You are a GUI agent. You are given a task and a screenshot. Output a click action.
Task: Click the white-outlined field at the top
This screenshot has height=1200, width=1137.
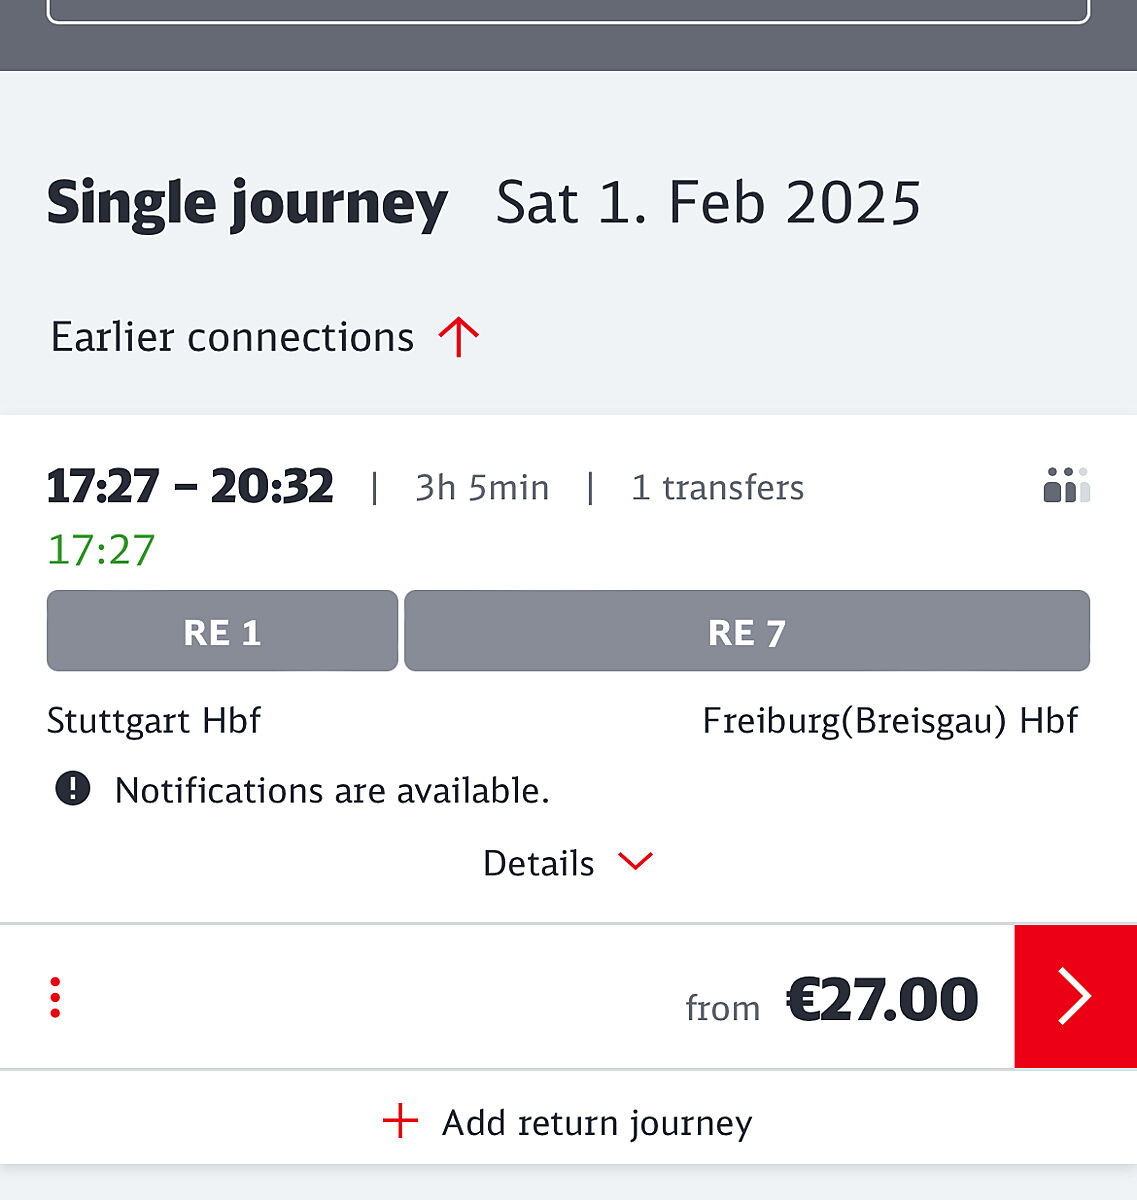pos(568,10)
